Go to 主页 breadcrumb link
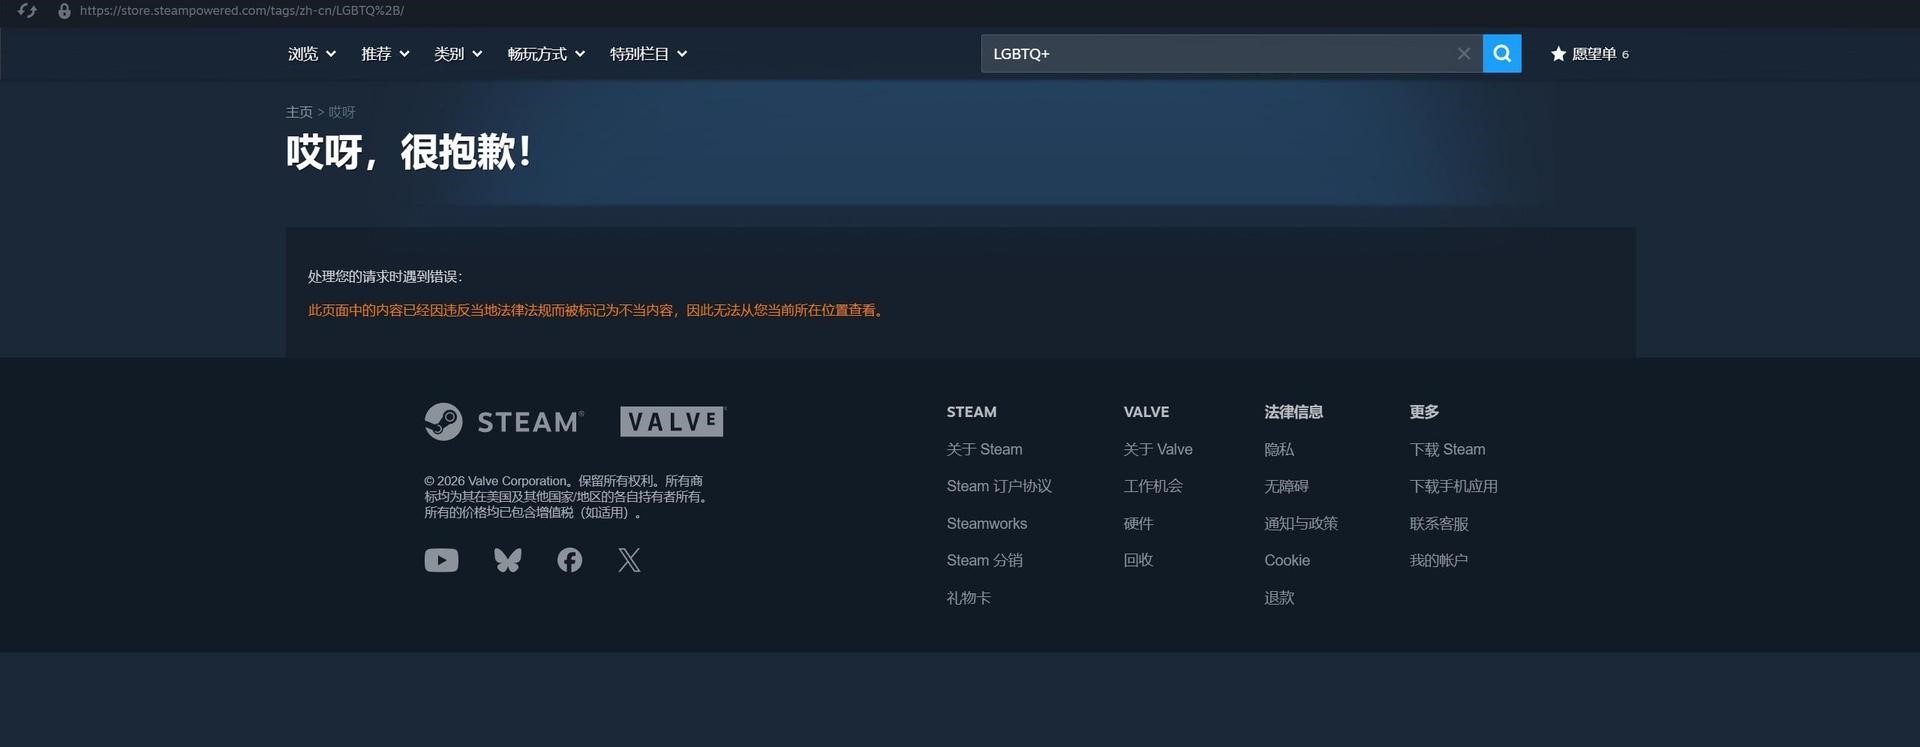 (x=299, y=112)
